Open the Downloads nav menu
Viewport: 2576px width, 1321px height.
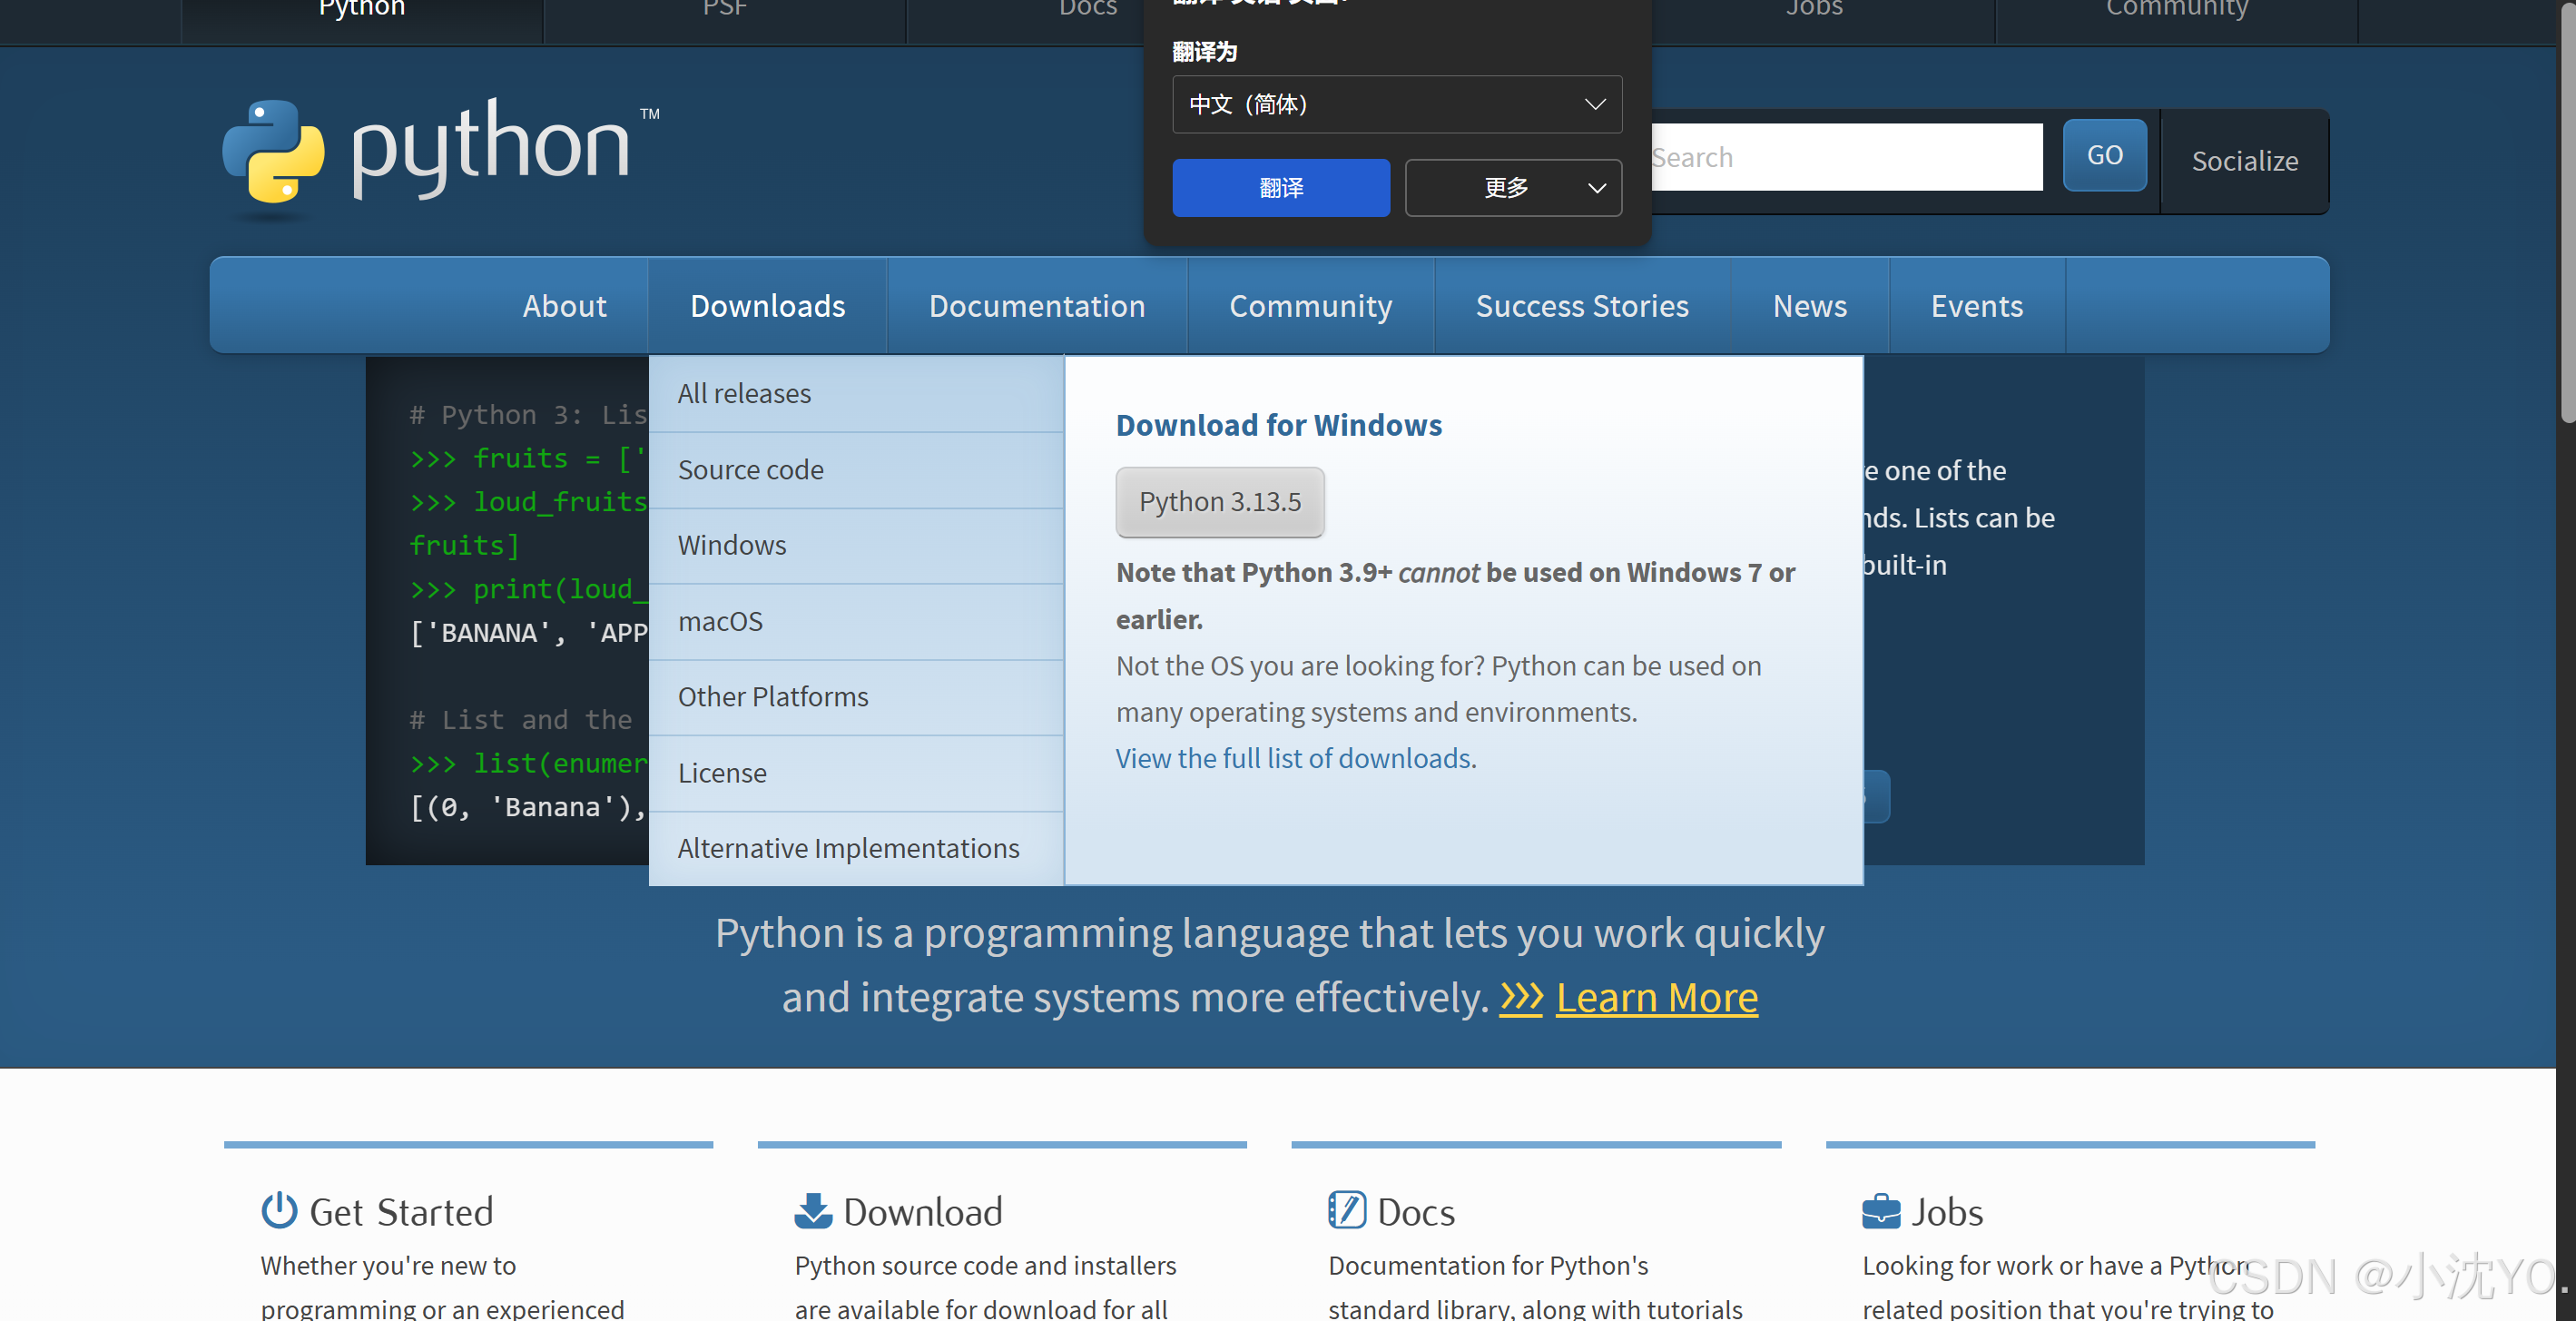768,305
